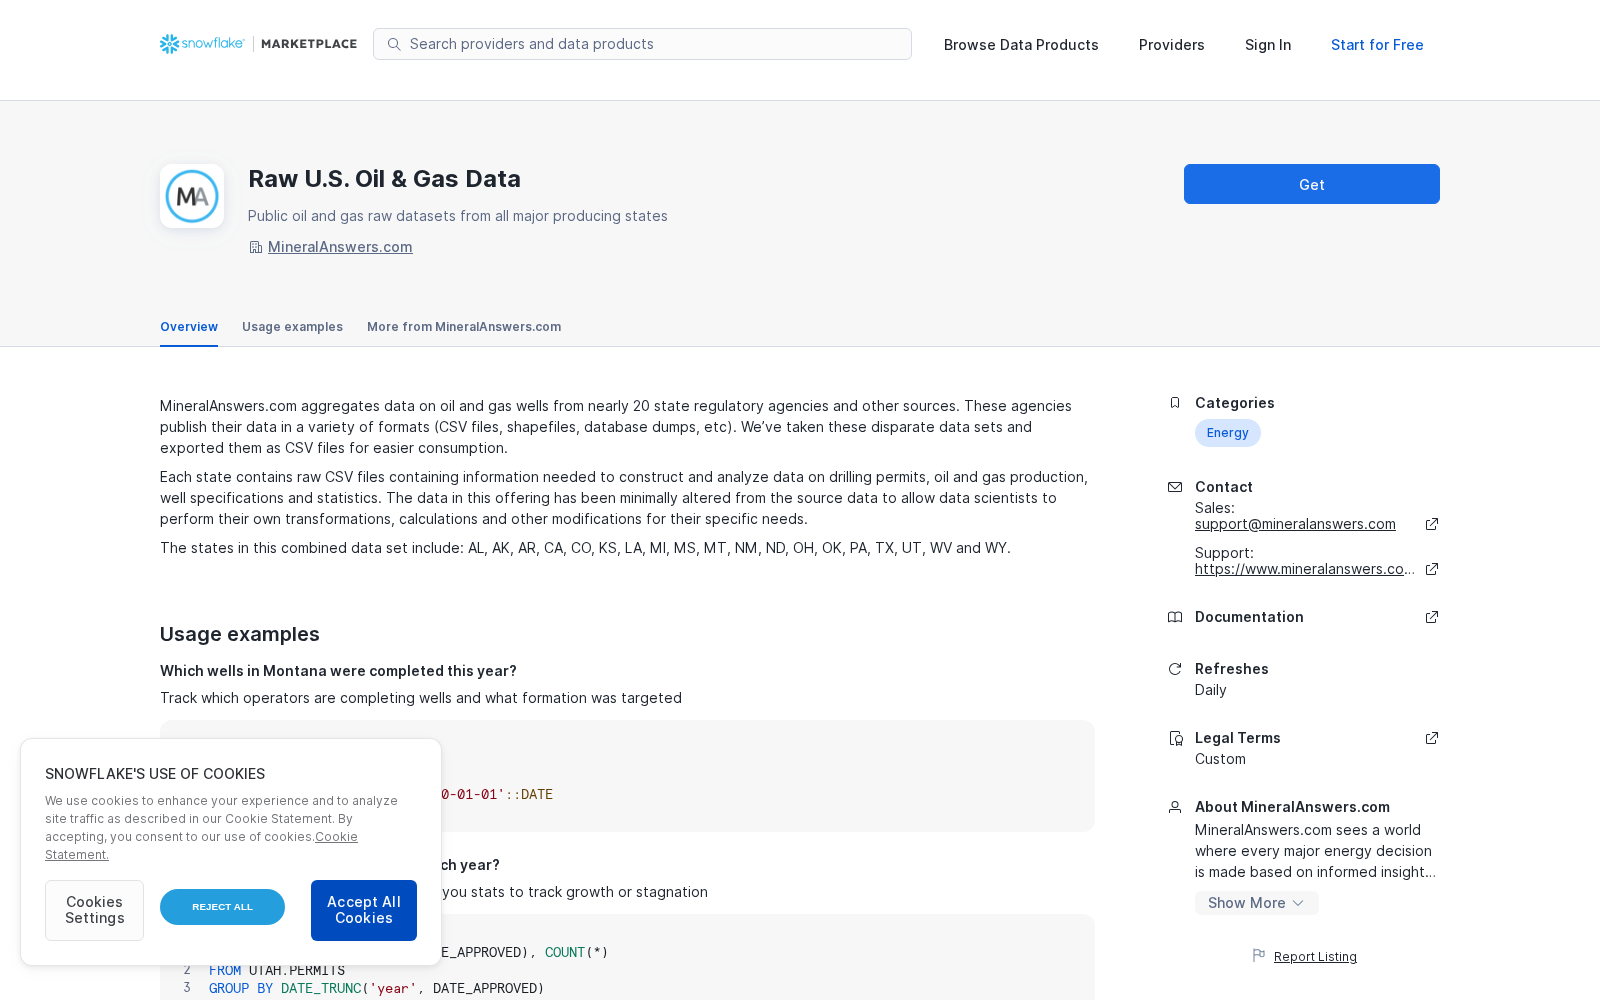Open the mineralanswers.com support URL link
This screenshot has height=1000, width=1600.
click(1304, 569)
